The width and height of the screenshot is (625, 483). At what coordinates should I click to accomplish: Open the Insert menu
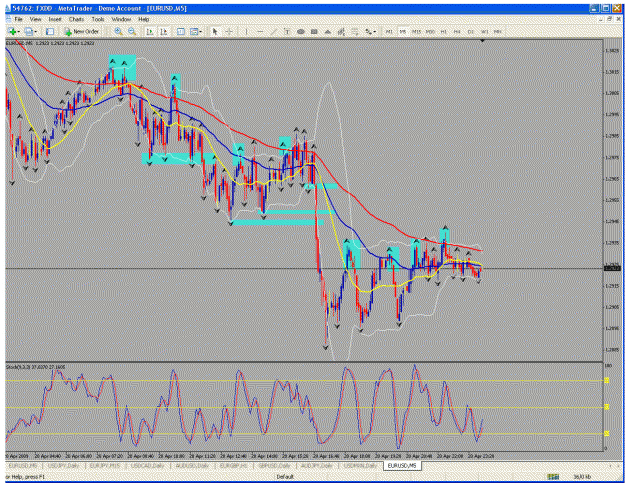pyautogui.click(x=55, y=19)
